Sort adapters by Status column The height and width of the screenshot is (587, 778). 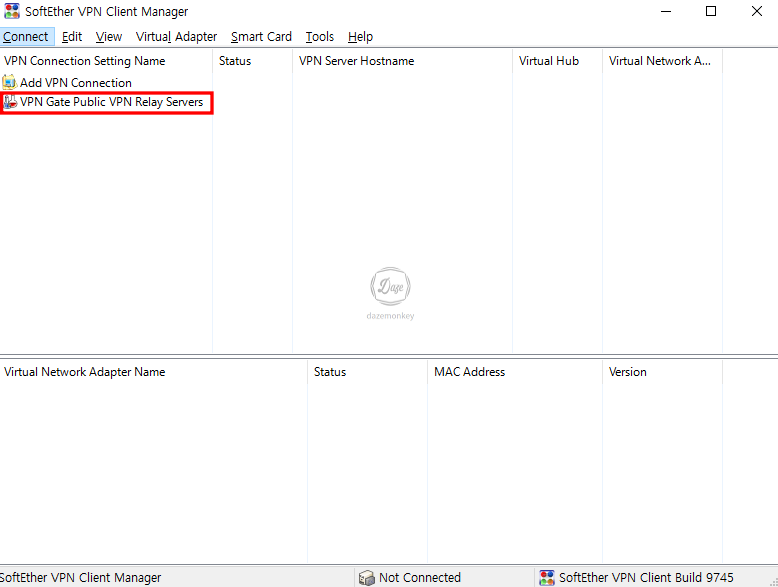click(367, 372)
